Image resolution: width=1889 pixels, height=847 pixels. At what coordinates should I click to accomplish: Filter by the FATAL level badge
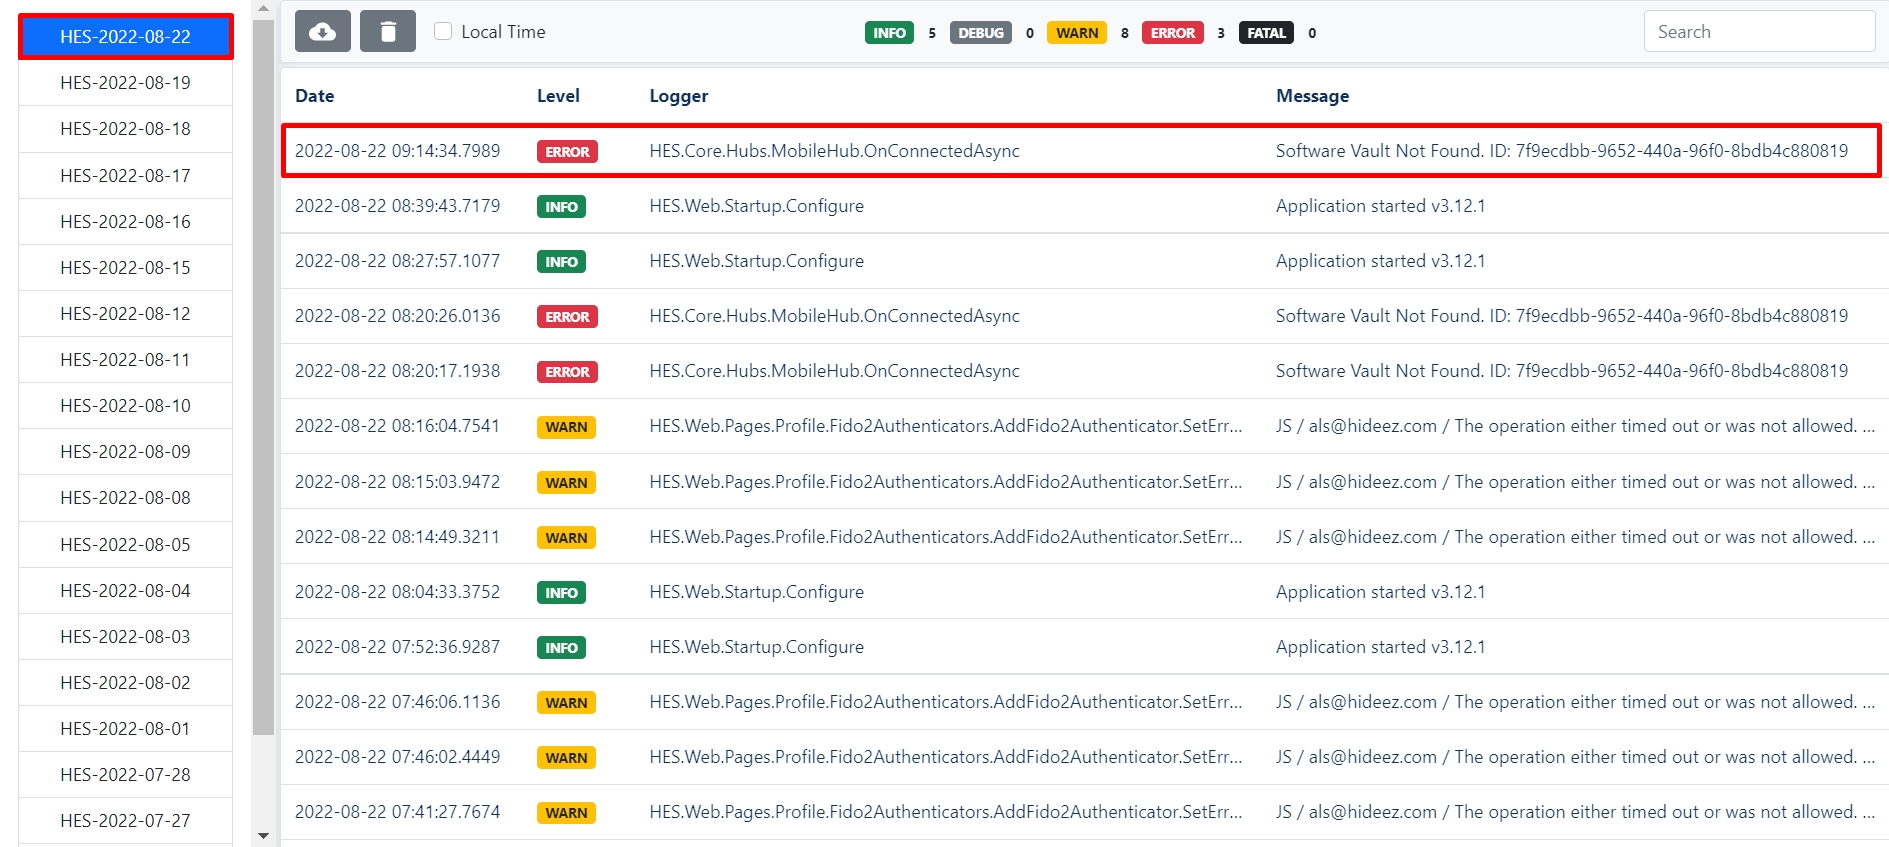(x=1265, y=33)
